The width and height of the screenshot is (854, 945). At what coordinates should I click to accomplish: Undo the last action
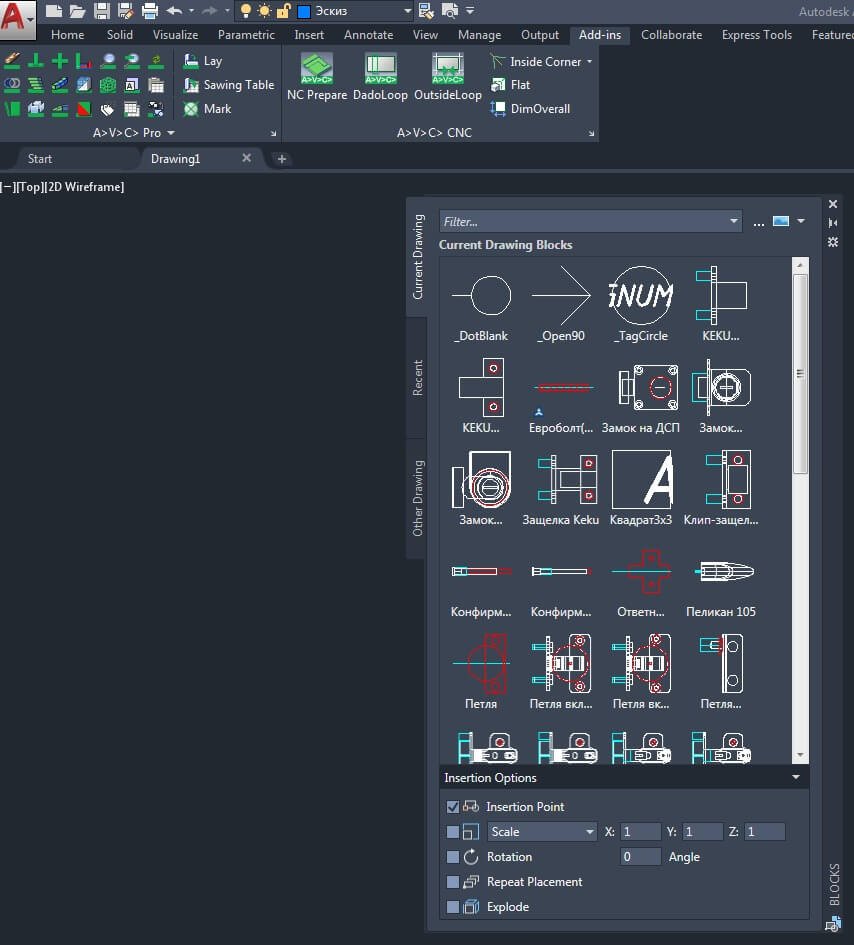click(174, 10)
